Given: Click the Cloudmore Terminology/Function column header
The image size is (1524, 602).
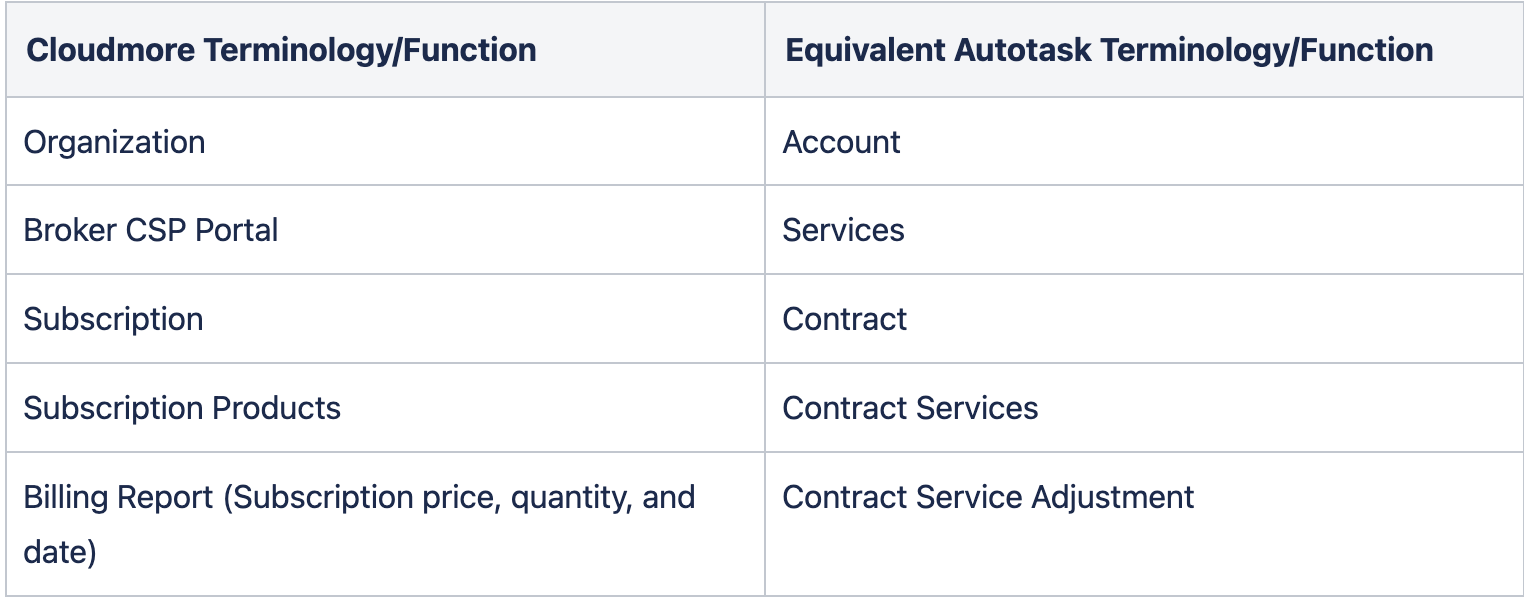Looking at the screenshot, I should (x=385, y=50).
